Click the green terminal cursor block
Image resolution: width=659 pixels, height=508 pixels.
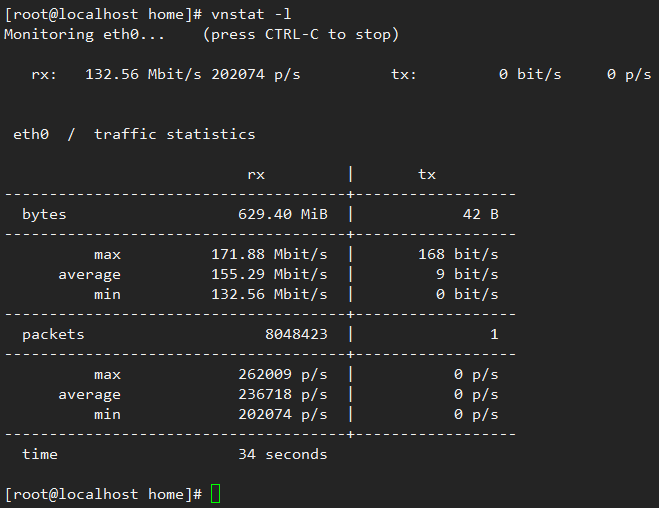tap(216, 493)
